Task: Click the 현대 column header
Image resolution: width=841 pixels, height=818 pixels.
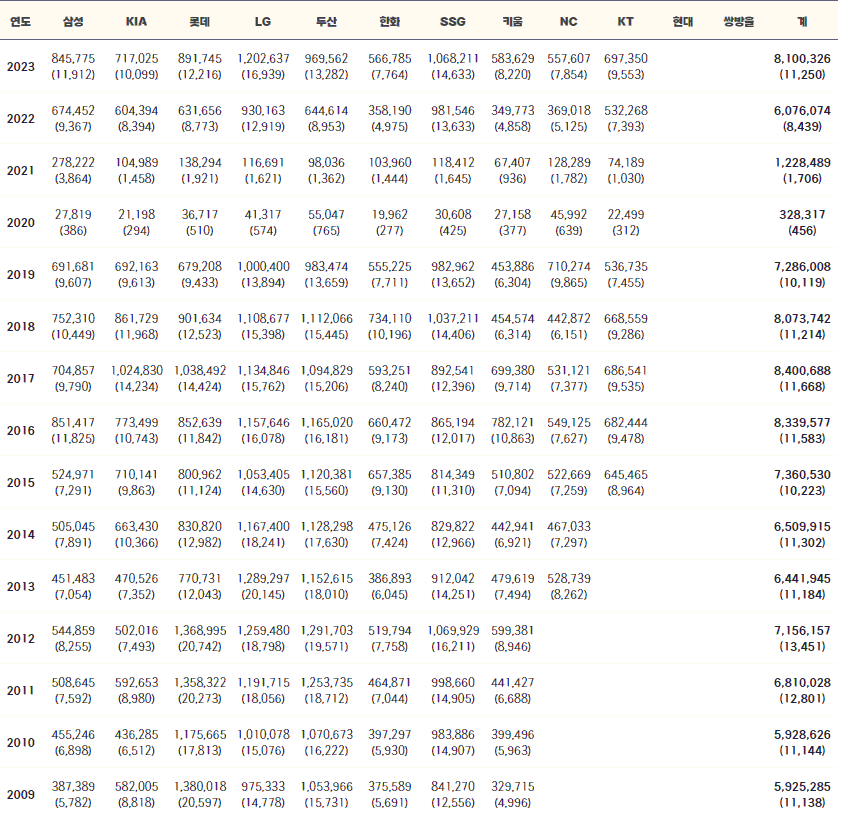Action: click(x=683, y=21)
